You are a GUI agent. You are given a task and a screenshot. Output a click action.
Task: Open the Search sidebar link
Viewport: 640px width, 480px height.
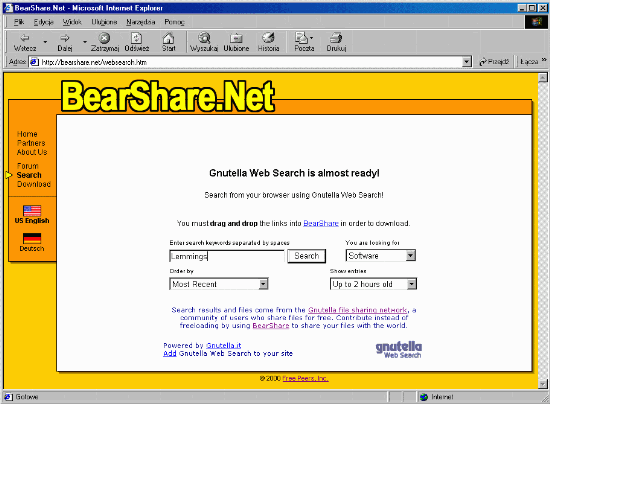click(x=29, y=175)
